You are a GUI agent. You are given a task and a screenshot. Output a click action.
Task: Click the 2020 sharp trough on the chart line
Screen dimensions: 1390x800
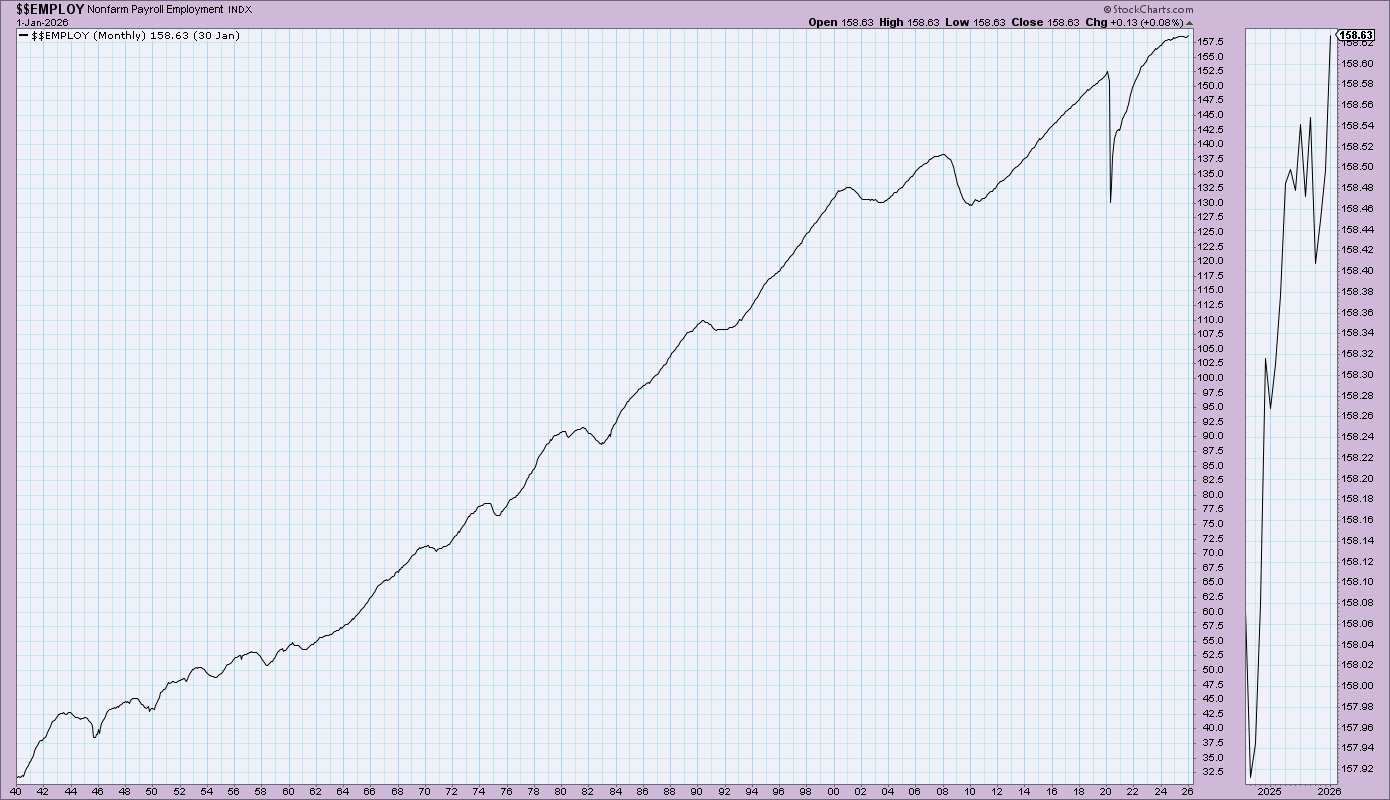pyautogui.click(x=1110, y=202)
